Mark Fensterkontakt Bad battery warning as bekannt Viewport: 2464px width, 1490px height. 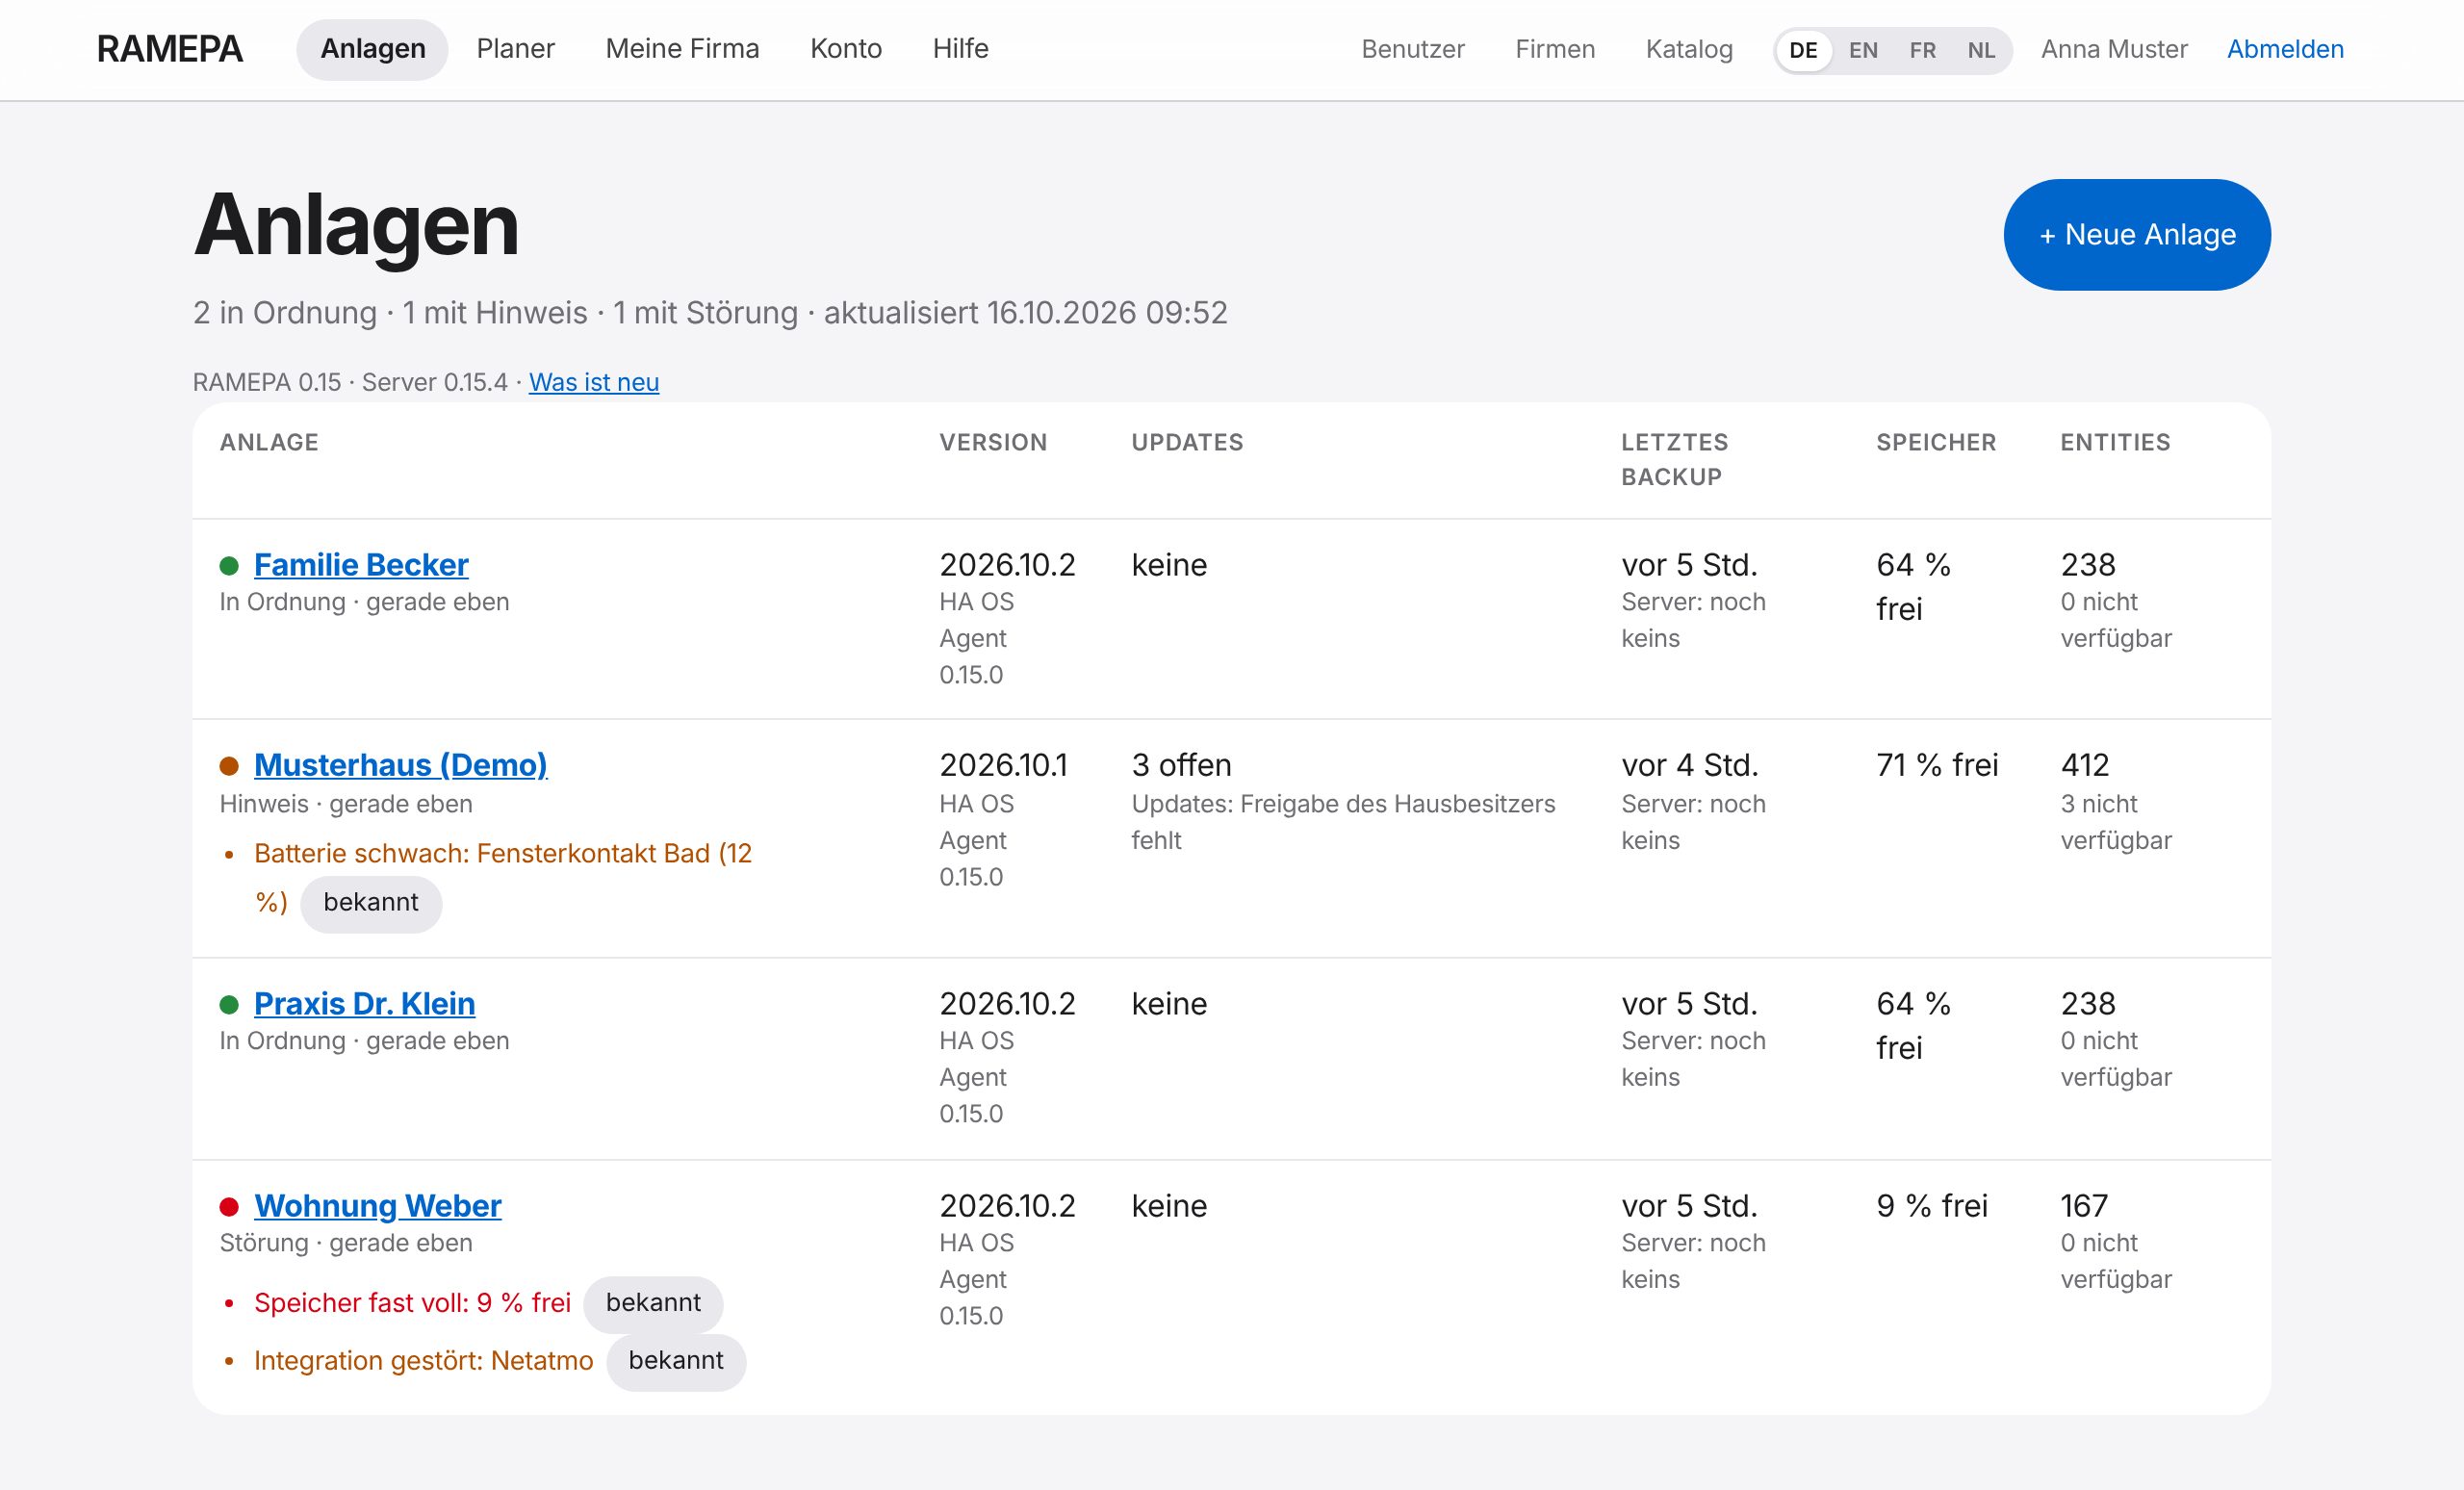pyautogui.click(x=371, y=903)
